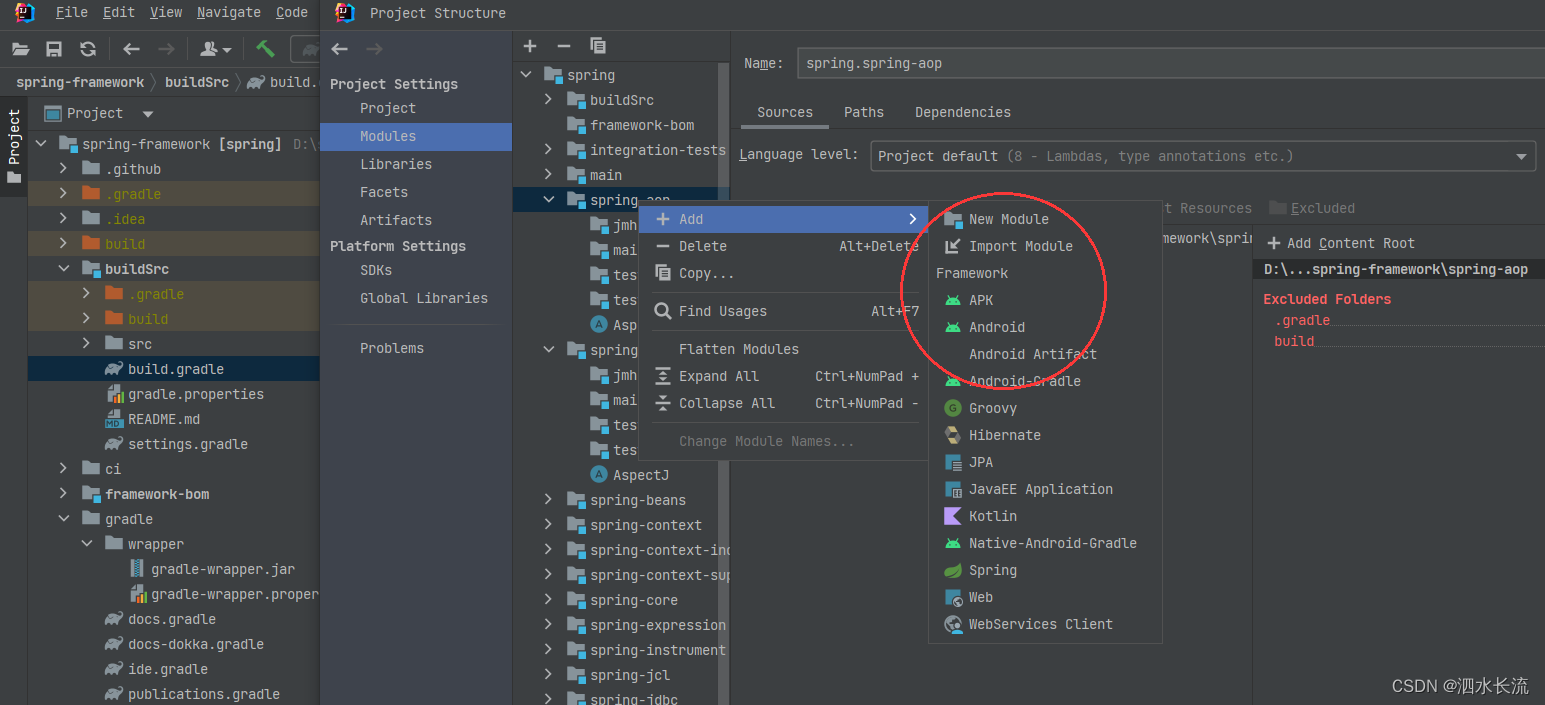Viewport: 1545px width, 705px height.
Task: Click Find Usages in context menu
Action: 784,311
